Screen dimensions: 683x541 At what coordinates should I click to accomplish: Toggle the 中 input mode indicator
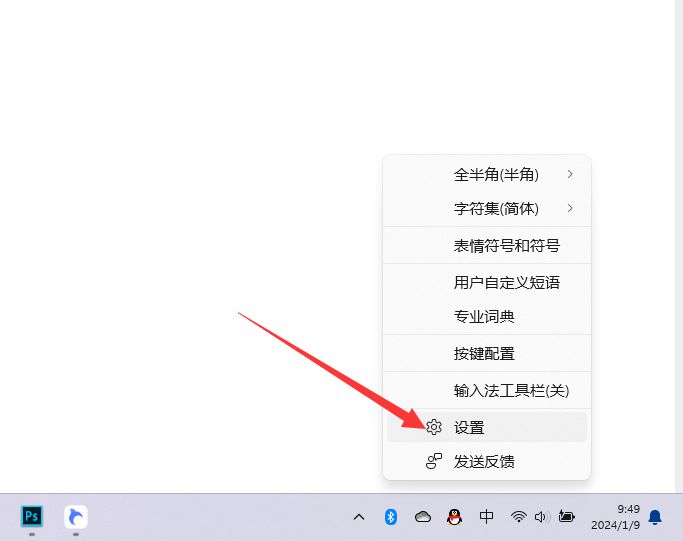tap(486, 517)
